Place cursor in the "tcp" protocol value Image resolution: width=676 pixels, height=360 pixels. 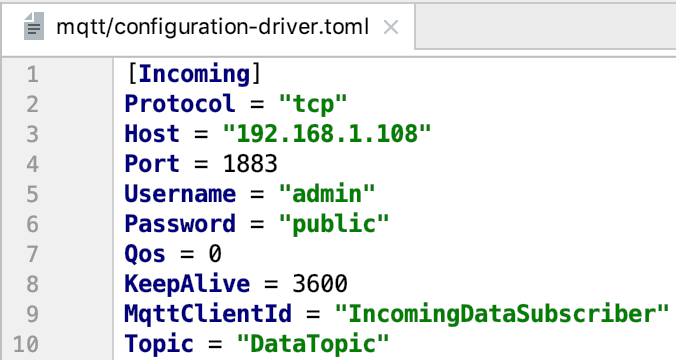pyautogui.click(x=313, y=104)
